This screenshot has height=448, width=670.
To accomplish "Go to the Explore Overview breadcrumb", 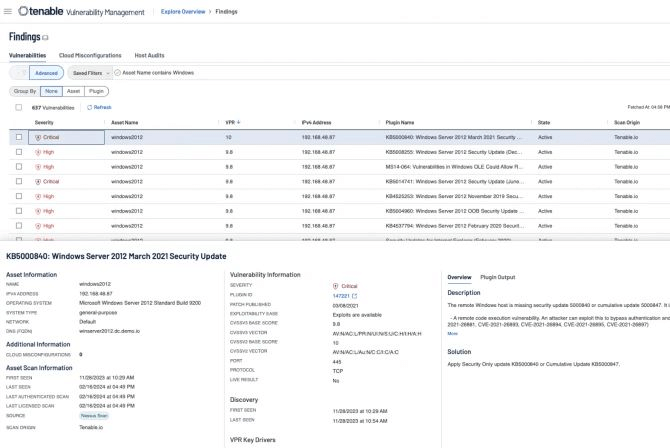I will click(x=183, y=12).
